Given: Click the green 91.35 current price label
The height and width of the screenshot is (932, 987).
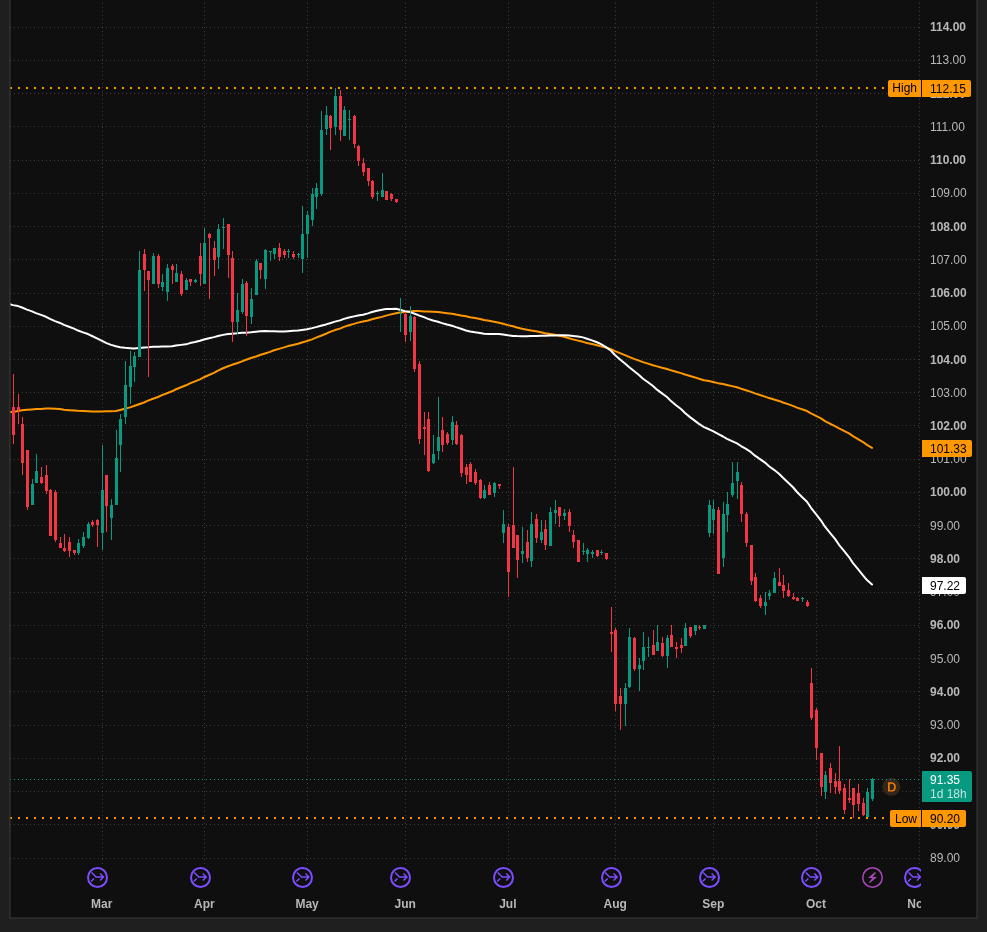Looking at the screenshot, I should pyautogui.click(x=947, y=787).
